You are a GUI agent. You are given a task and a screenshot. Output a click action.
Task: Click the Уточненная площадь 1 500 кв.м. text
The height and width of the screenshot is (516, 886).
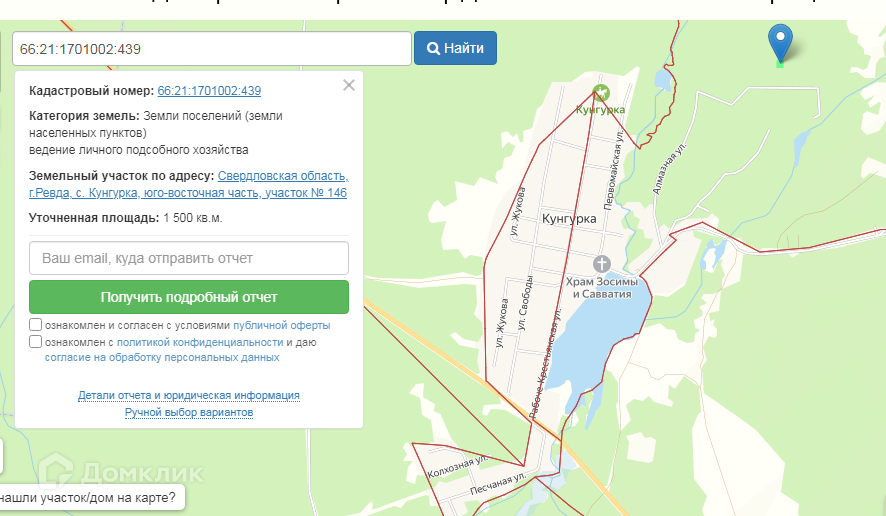coord(125,218)
